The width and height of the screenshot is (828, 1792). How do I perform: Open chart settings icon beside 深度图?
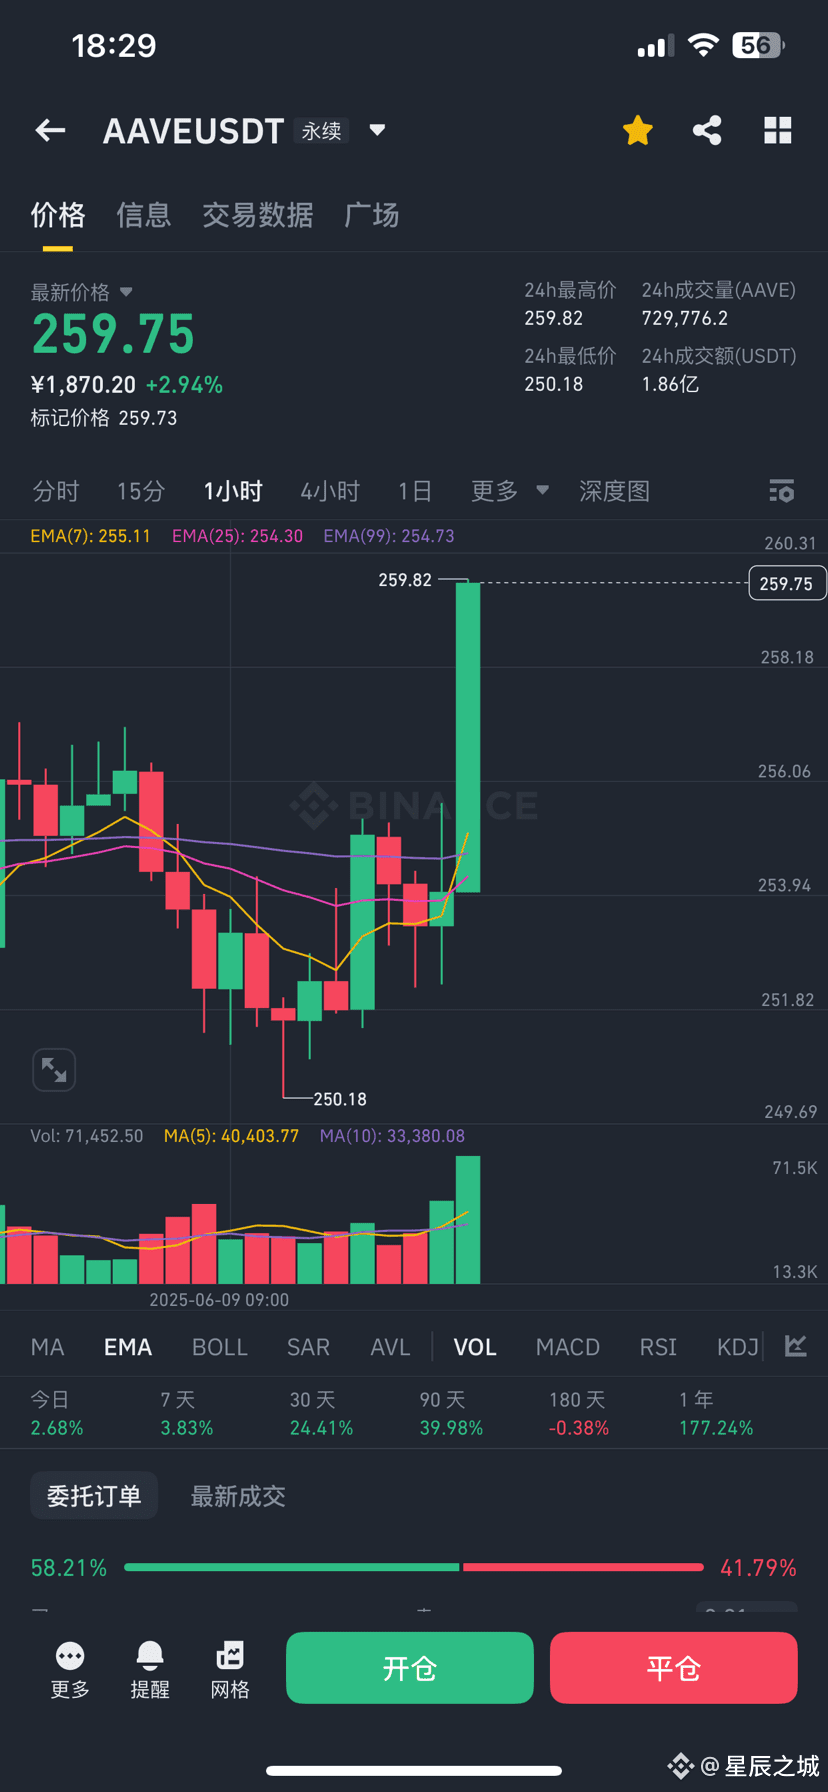(781, 491)
